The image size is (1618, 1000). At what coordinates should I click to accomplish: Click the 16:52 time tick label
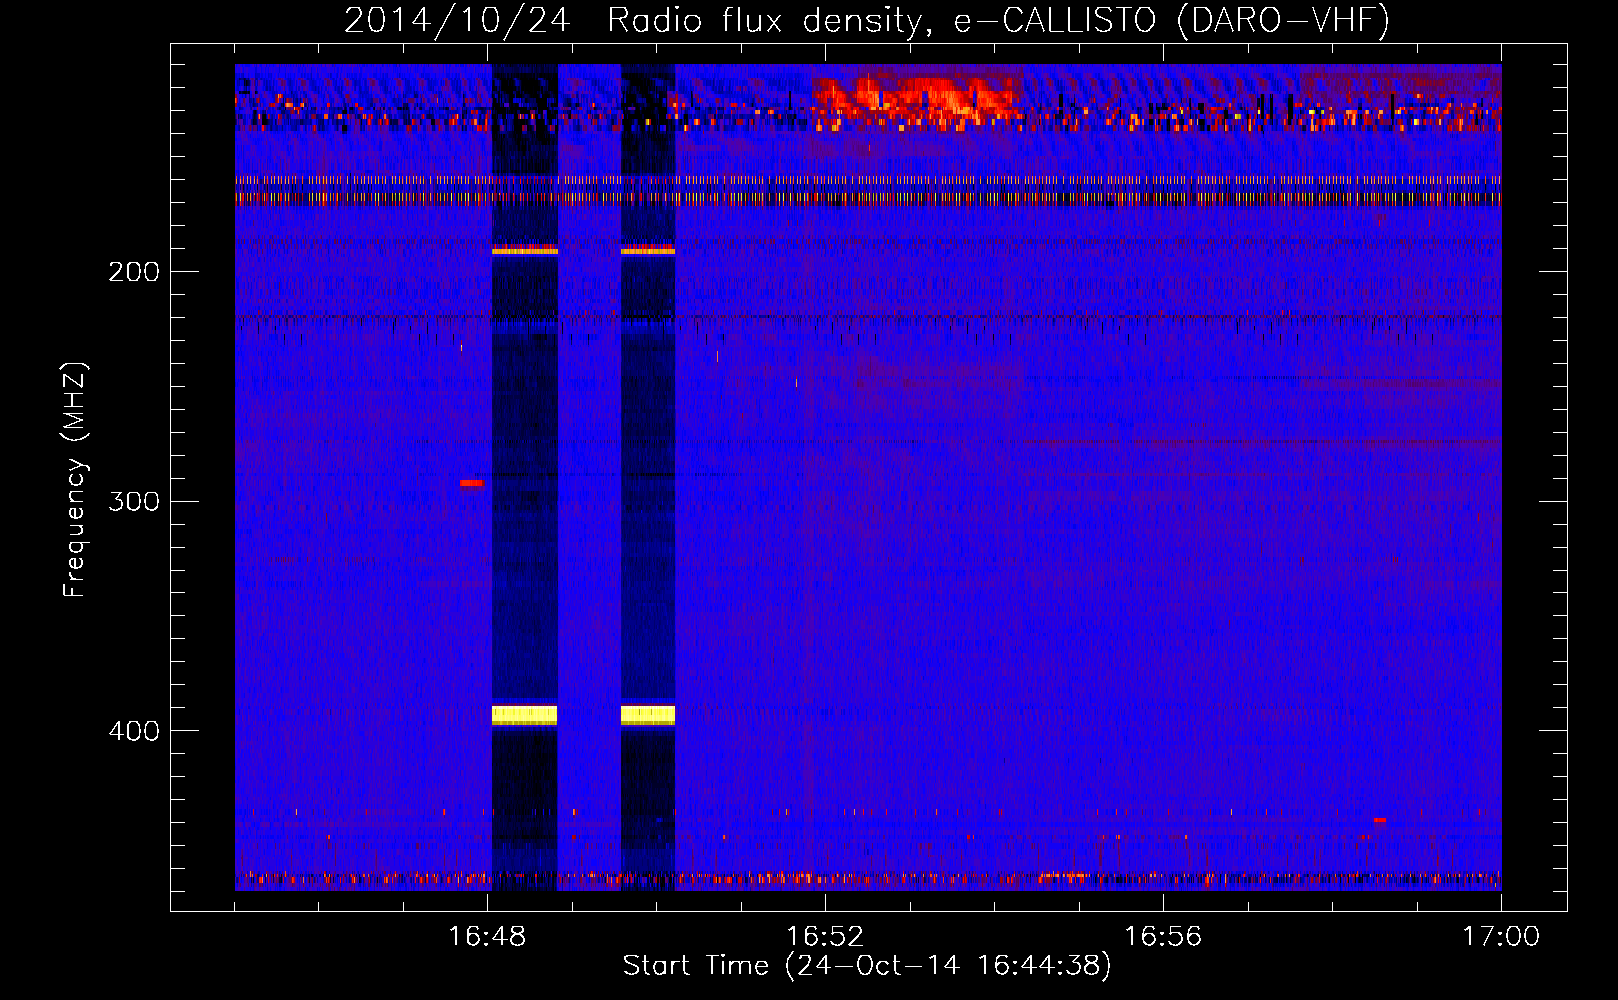pos(825,937)
